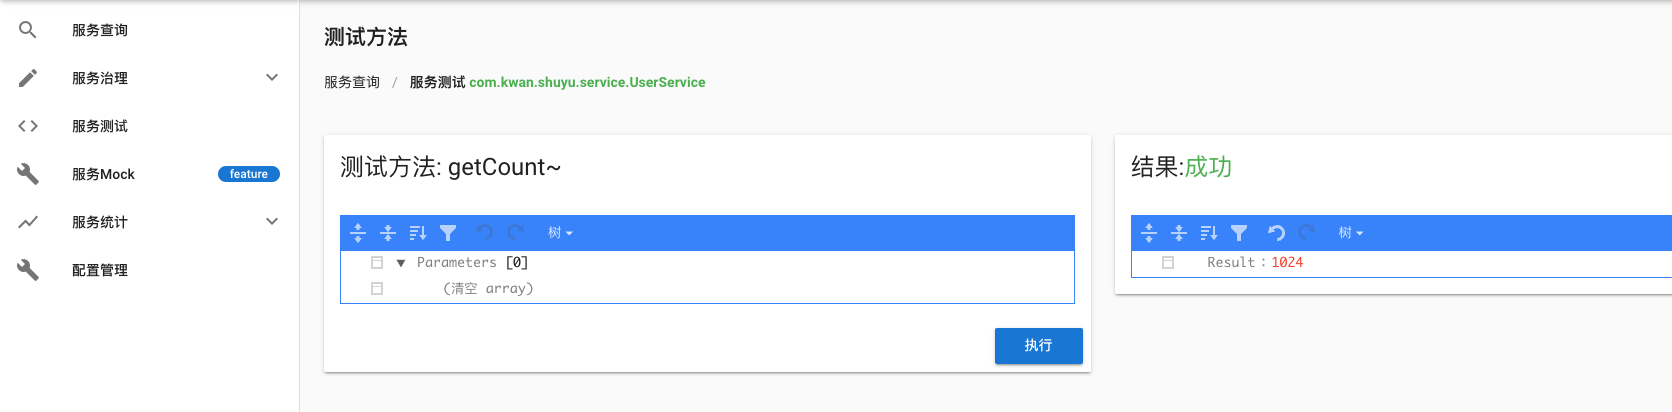This screenshot has width=1672, height=412.
Task: Open the 服务测试 sidebar item
Action: (x=100, y=126)
